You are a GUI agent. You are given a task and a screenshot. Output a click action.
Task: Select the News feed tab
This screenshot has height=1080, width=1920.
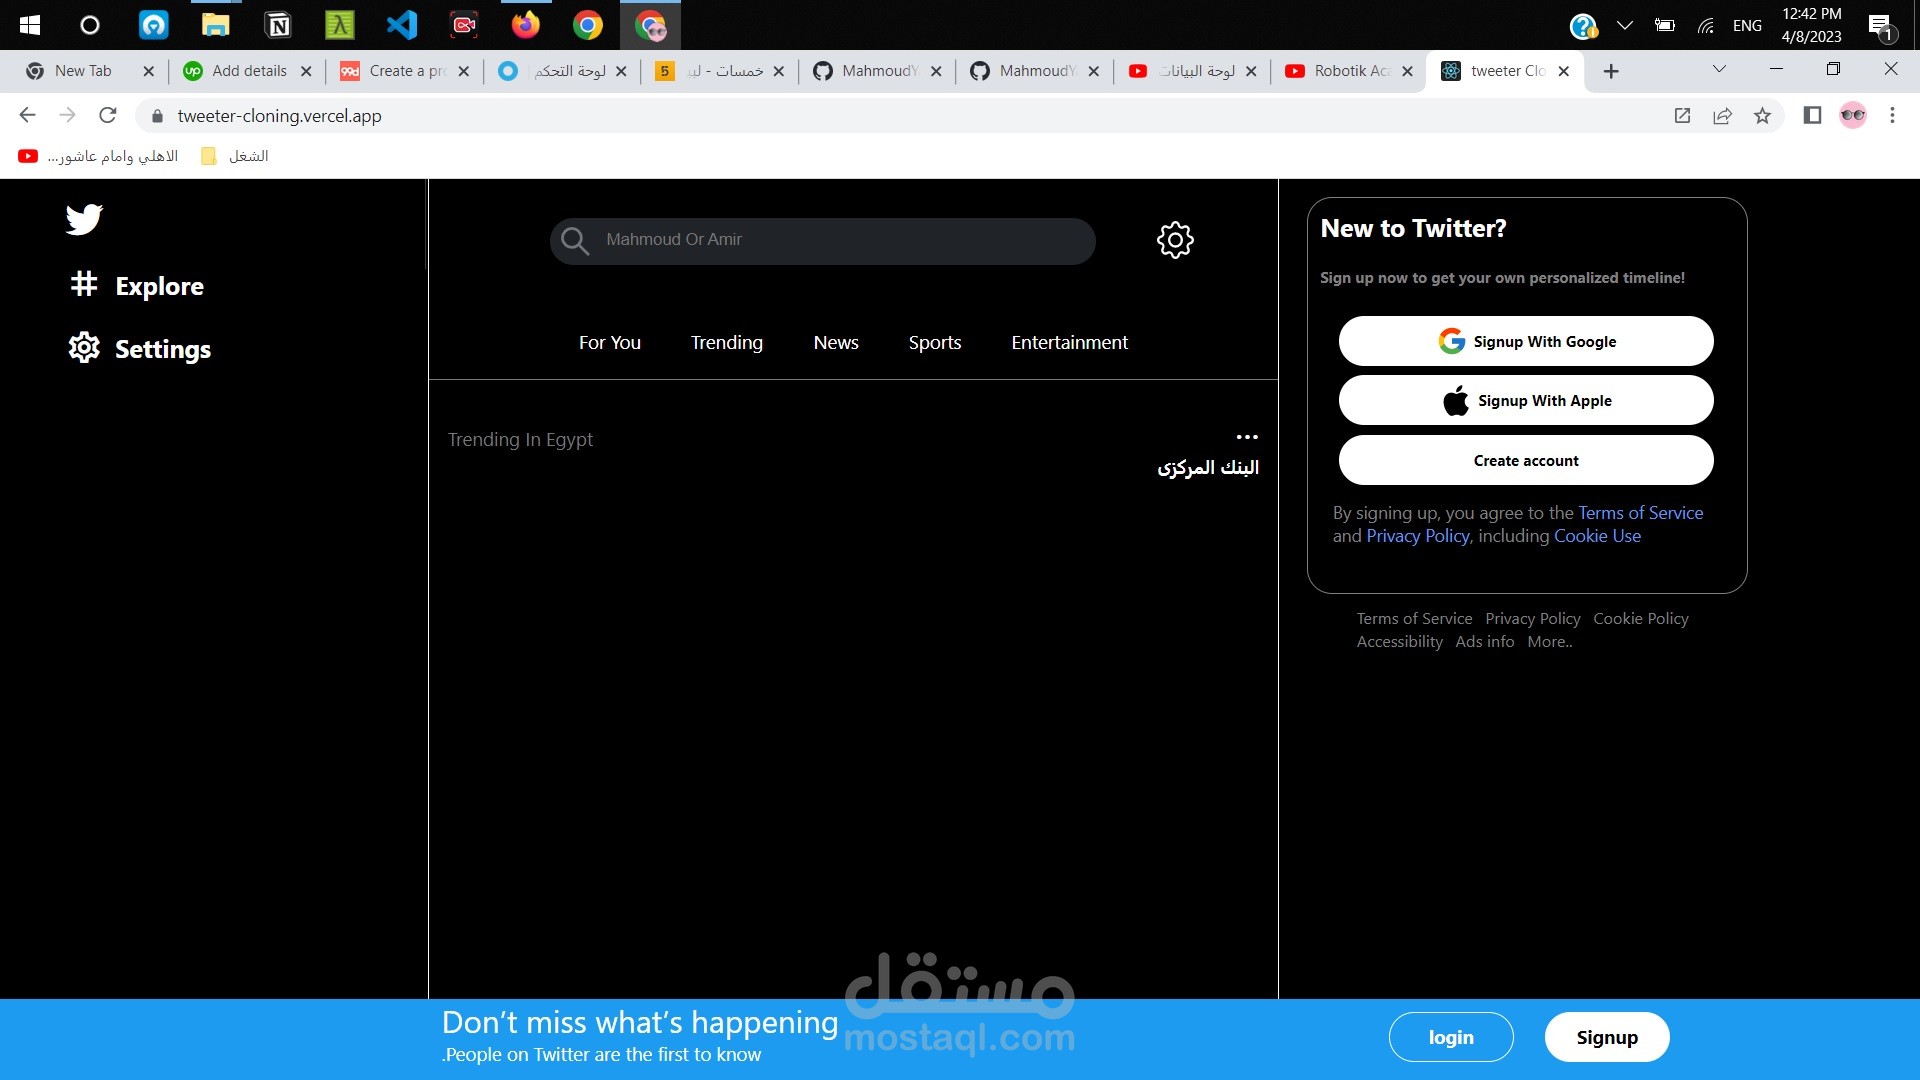836,342
